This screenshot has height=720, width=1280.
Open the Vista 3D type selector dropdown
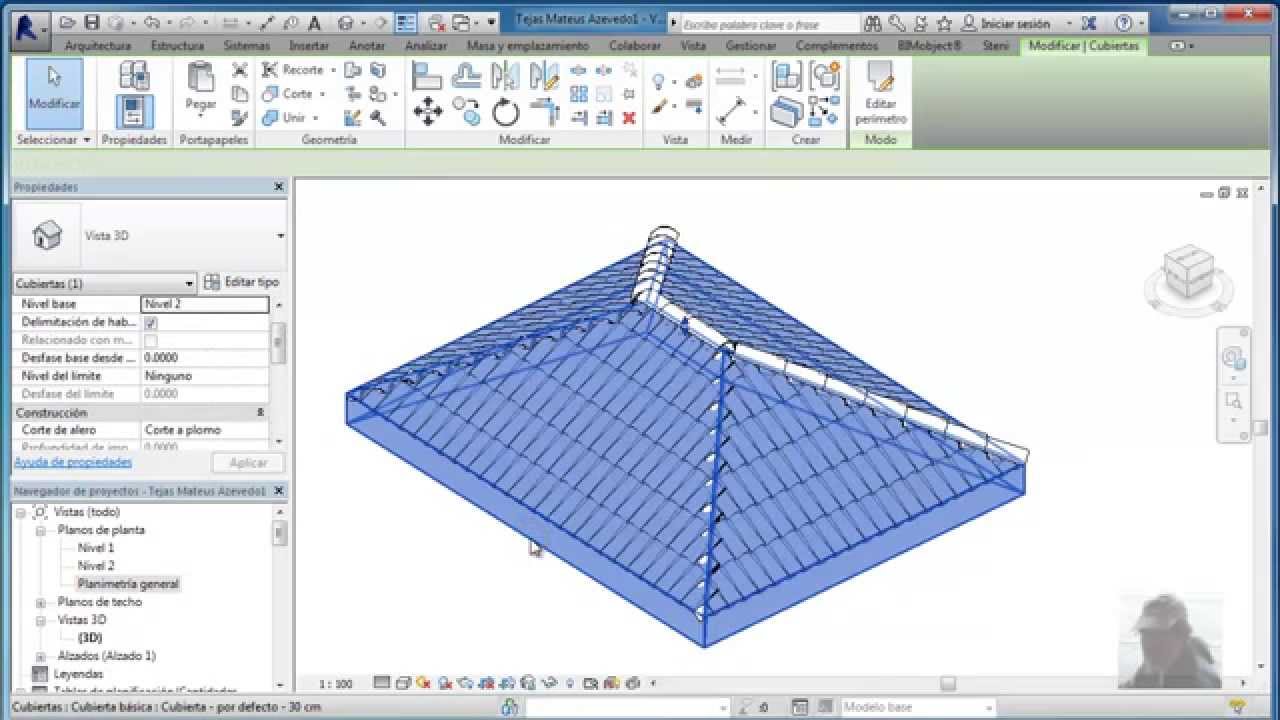pos(280,236)
